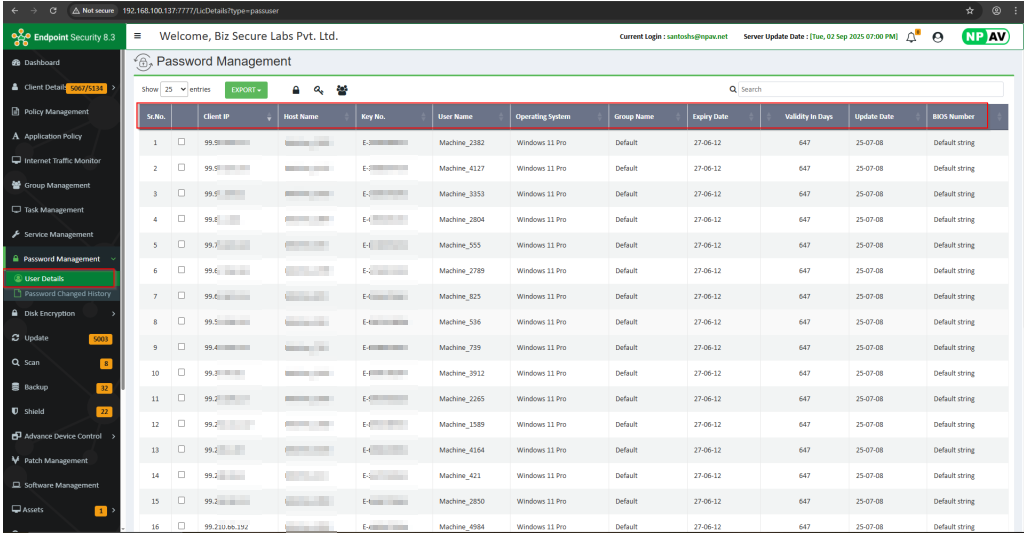Image resolution: width=1024 pixels, height=533 pixels.
Task: Open the EXPORT dropdown button
Action: pyautogui.click(x=246, y=90)
